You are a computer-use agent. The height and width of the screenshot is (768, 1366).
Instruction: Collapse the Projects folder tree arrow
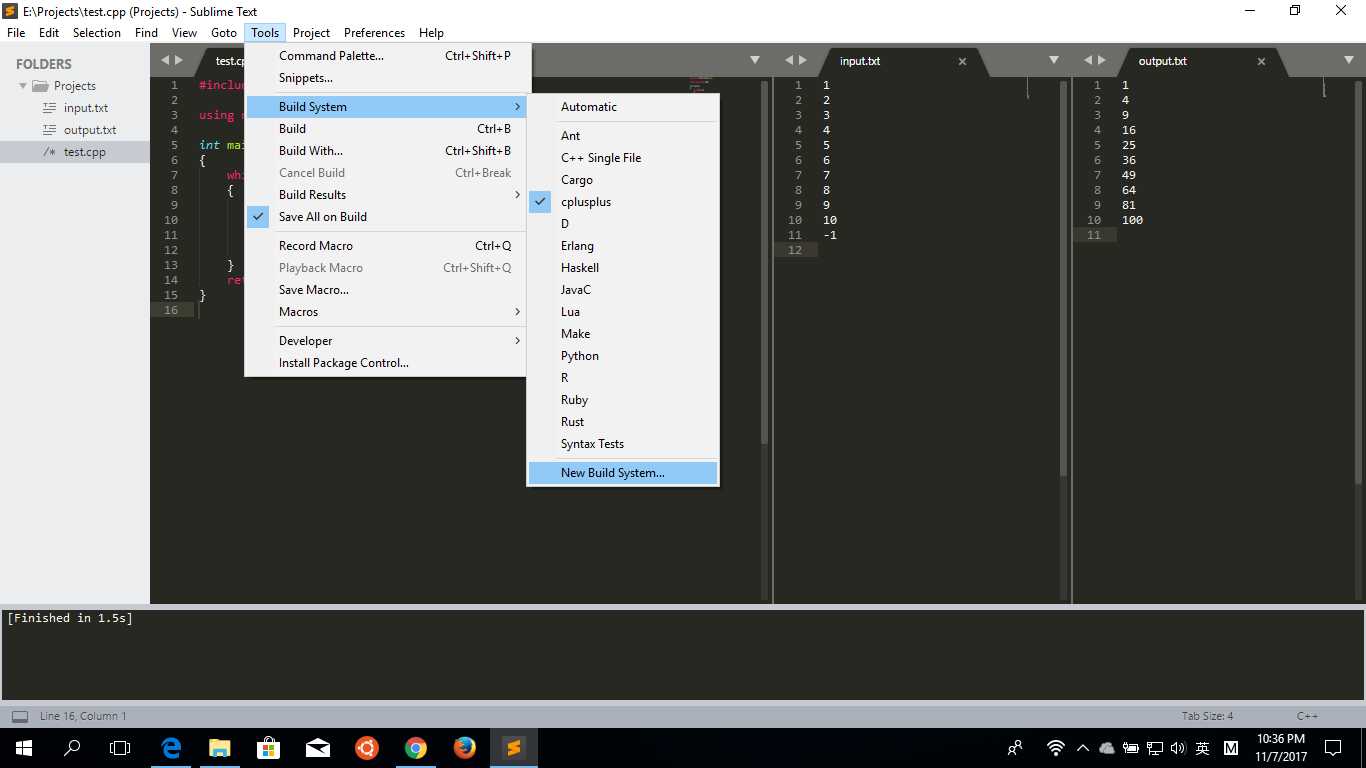click(23, 86)
